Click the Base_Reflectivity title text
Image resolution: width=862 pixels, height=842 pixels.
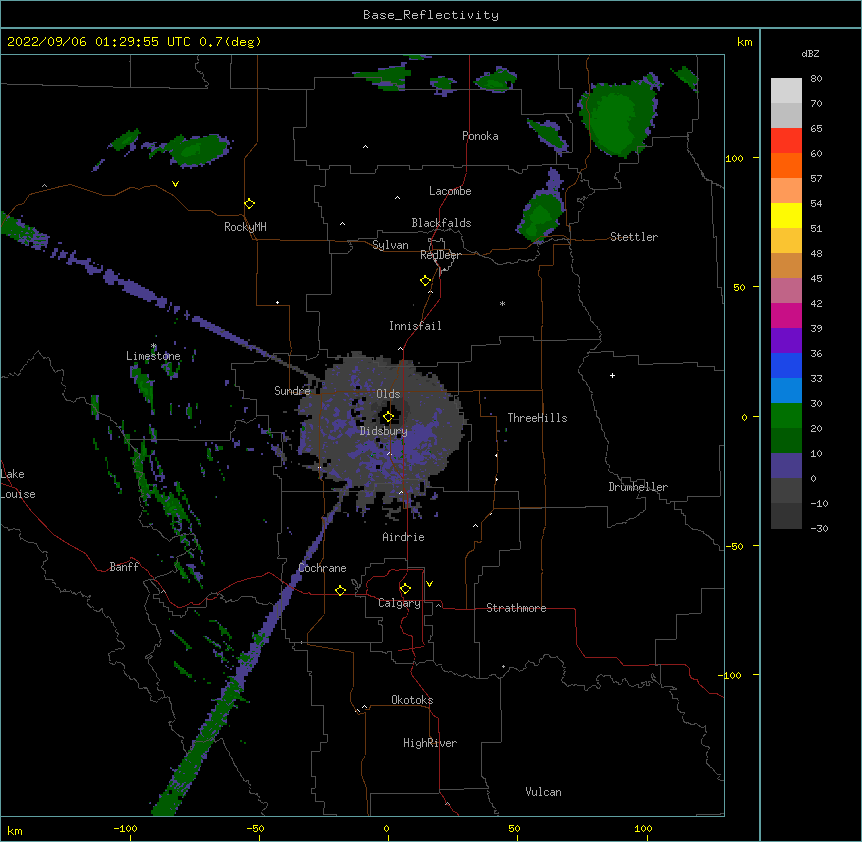[431, 15]
